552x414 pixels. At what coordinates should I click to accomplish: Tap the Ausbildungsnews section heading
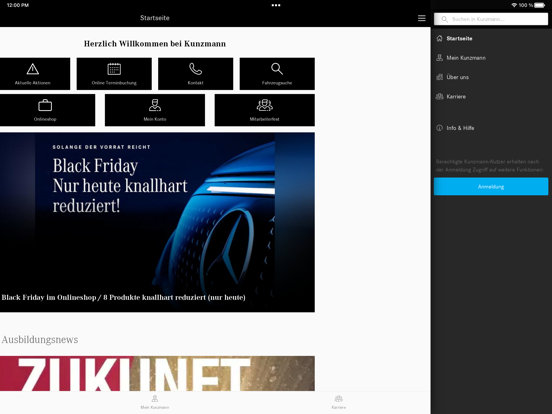(x=40, y=340)
